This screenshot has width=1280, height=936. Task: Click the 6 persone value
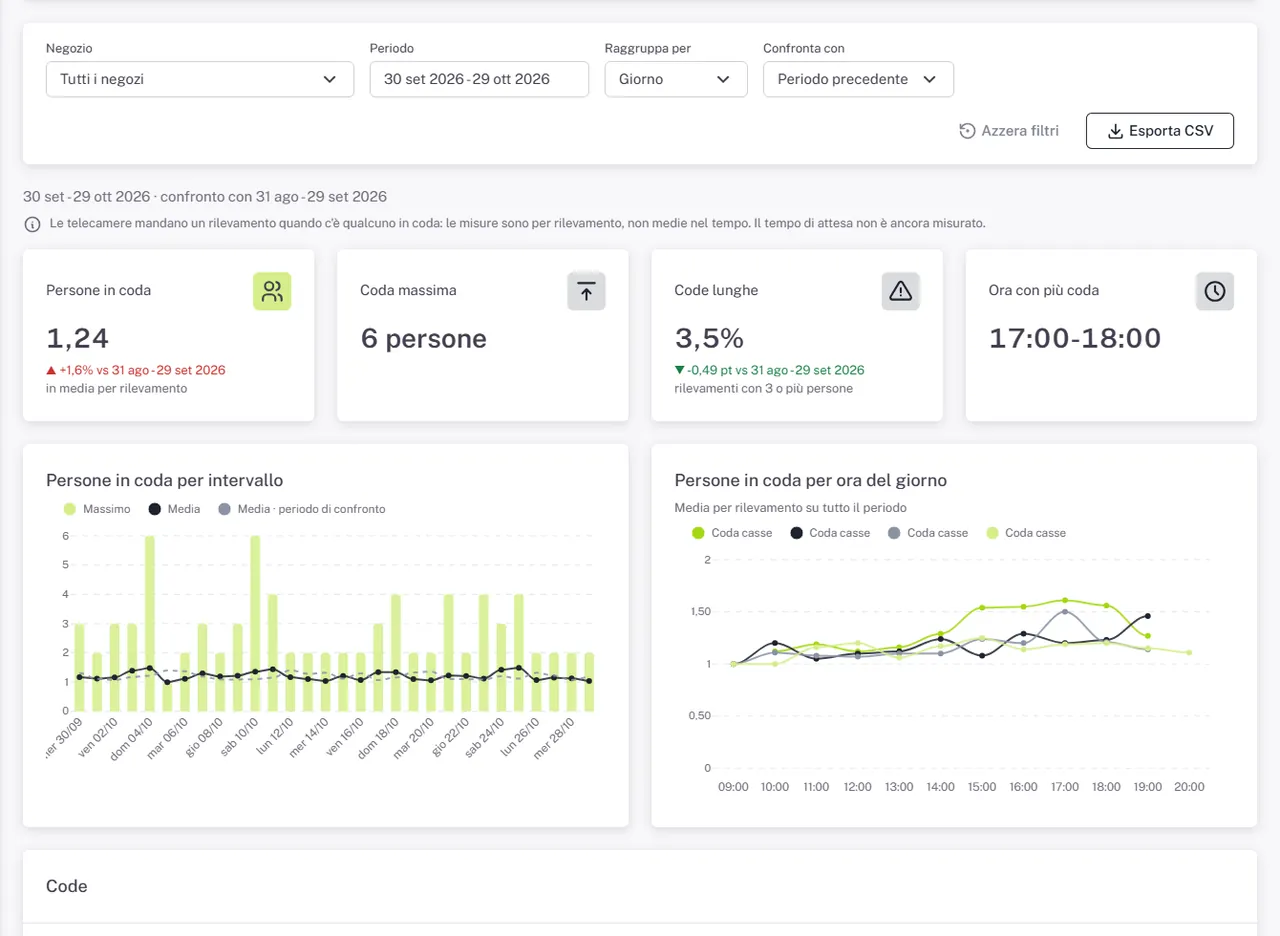click(424, 338)
